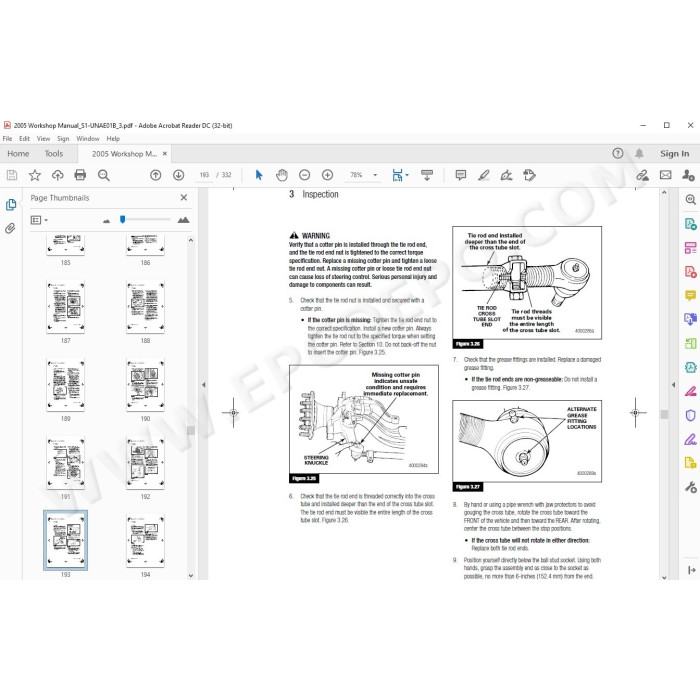This screenshot has width=700, height=700.
Task: Open the Edit menu
Action: click(x=25, y=139)
